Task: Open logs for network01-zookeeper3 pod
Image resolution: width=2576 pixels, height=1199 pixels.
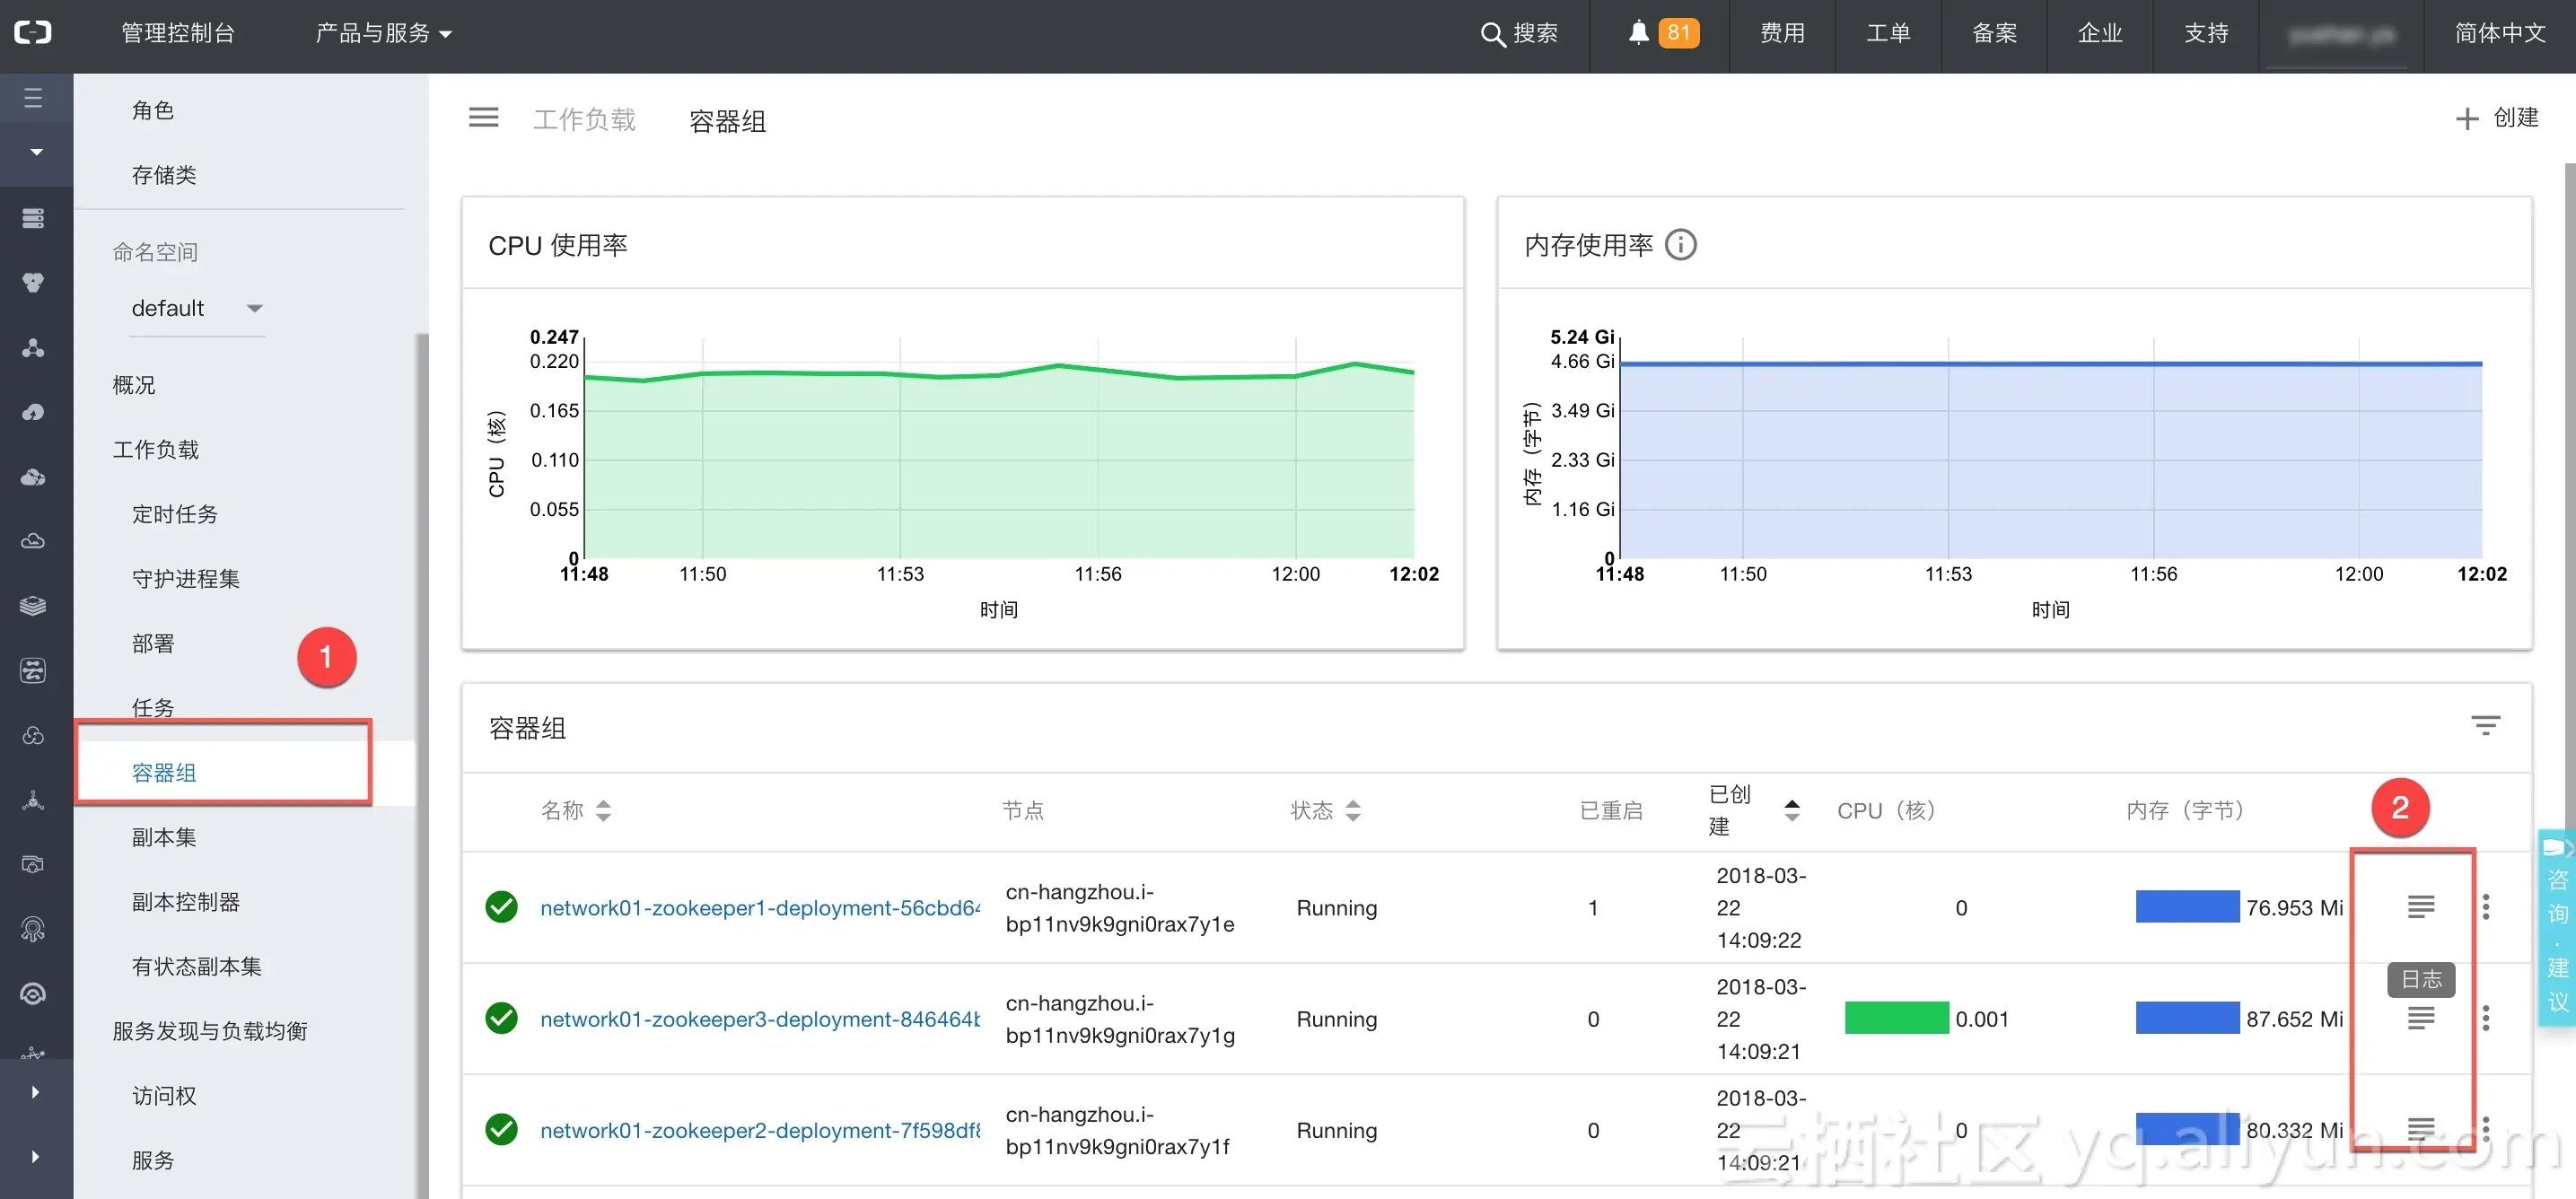Action: [2420, 1018]
